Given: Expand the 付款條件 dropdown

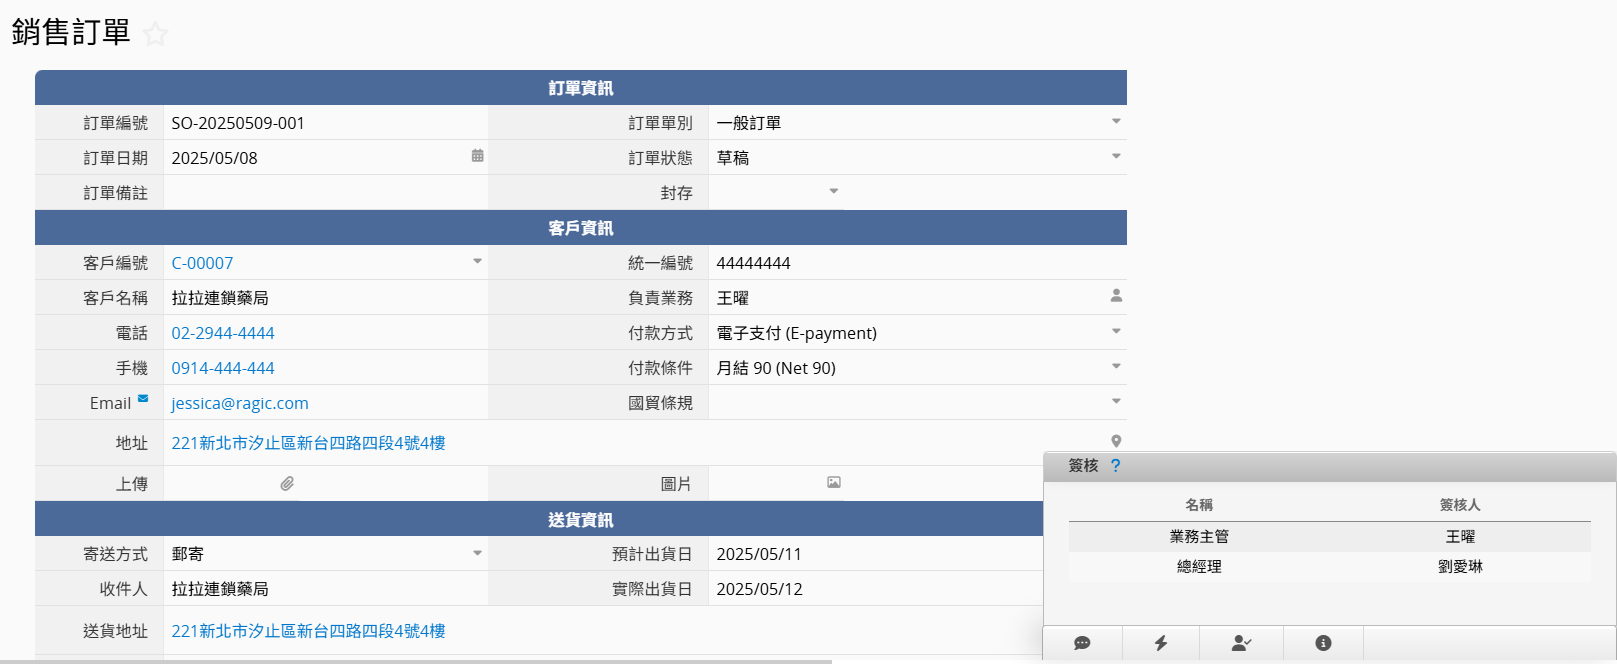Looking at the screenshot, I should coord(1116,366).
